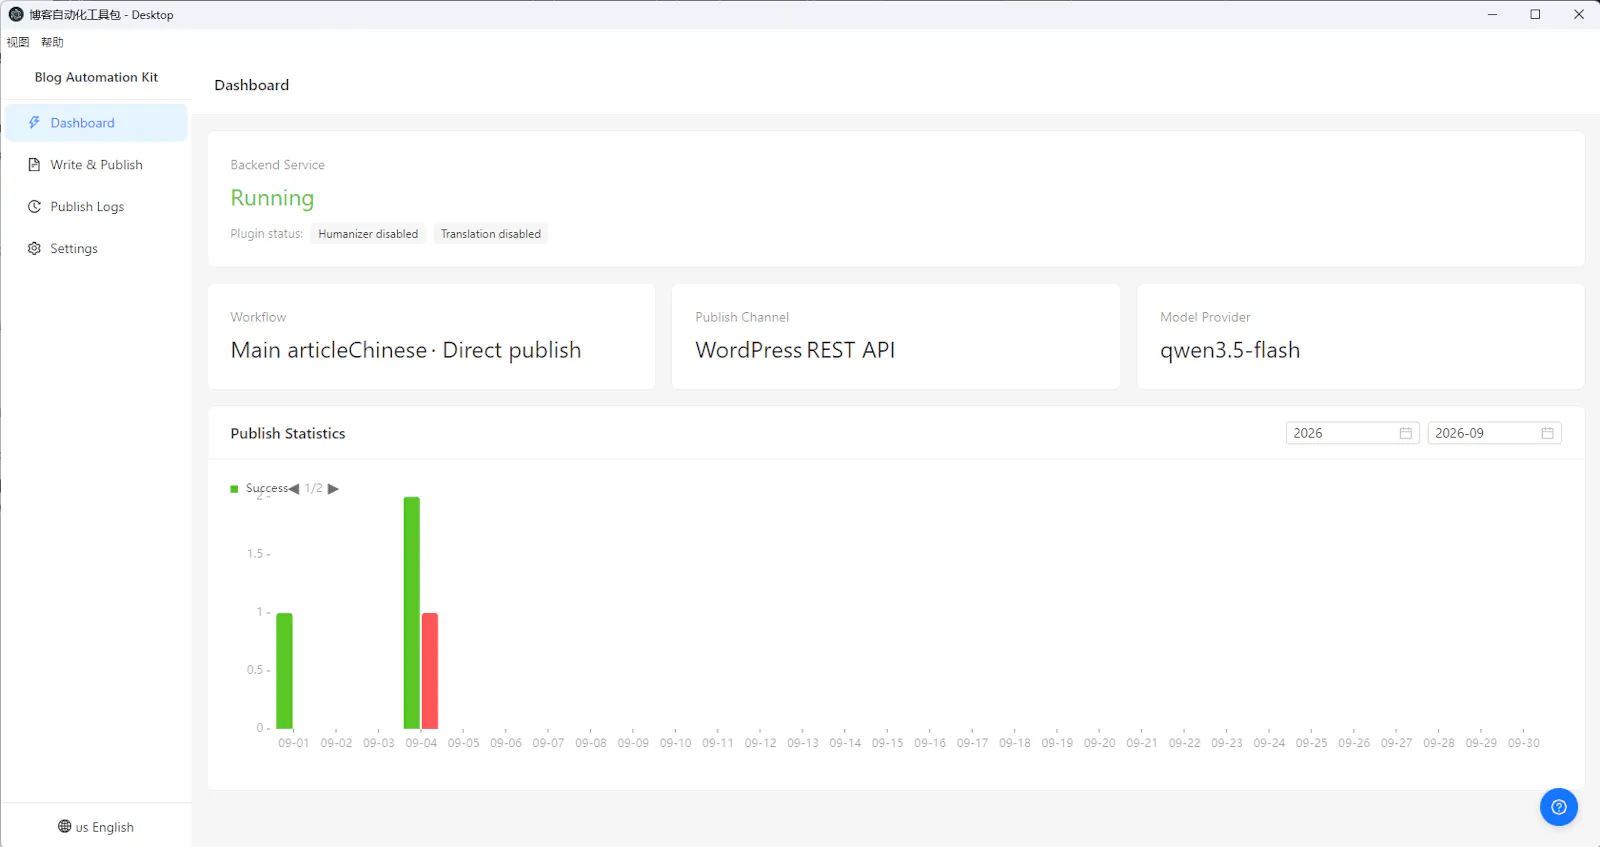Click the Translation disabled tag
The image size is (1600, 847).
(x=491, y=234)
